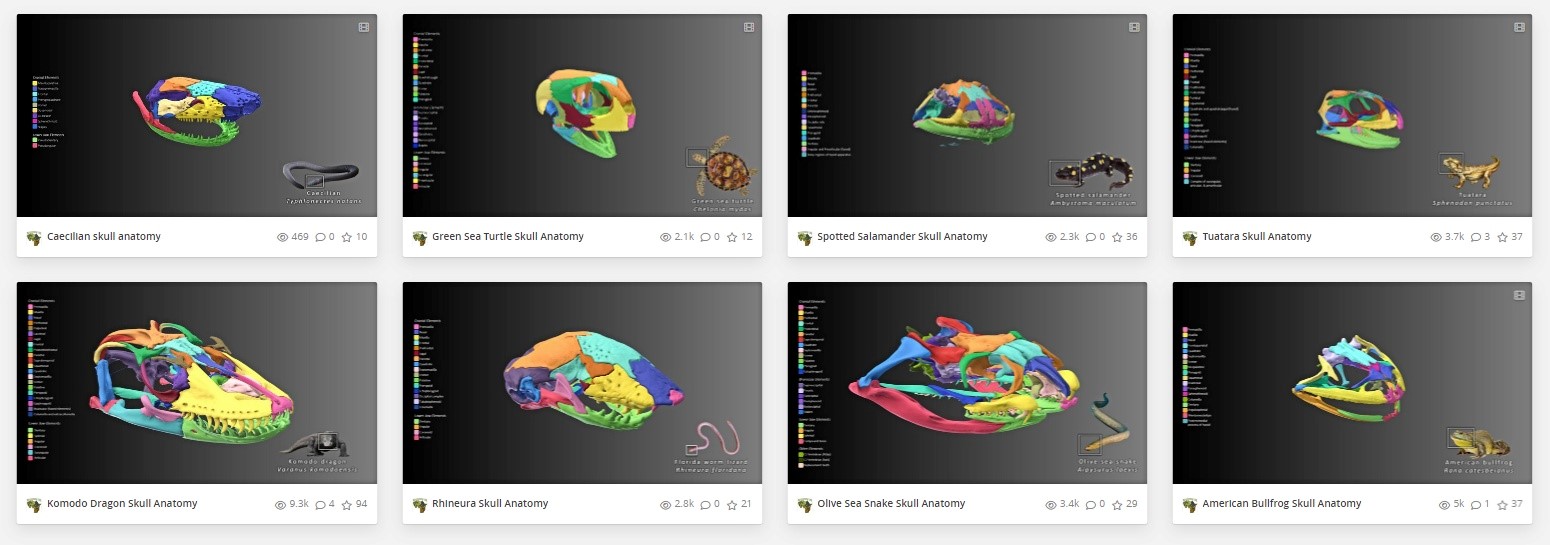Open the Green Sea Turtle Skull Anatomy link
1550x545 pixels.
click(x=508, y=237)
